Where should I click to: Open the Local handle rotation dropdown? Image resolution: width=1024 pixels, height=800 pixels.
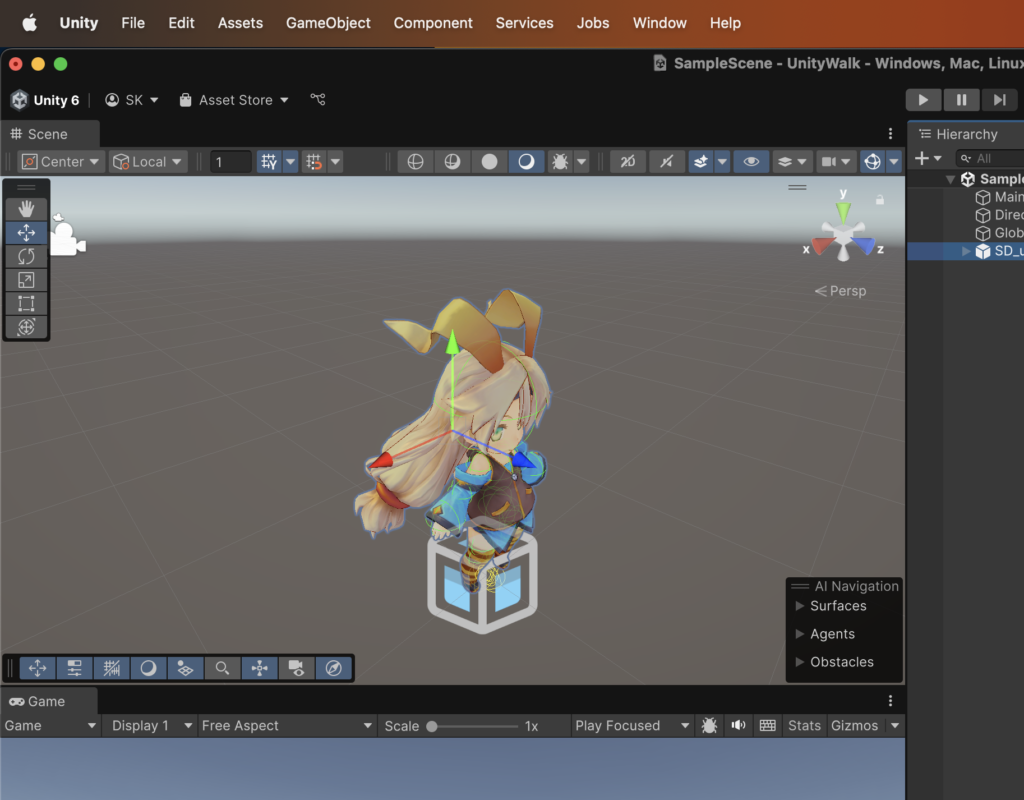(148, 161)
